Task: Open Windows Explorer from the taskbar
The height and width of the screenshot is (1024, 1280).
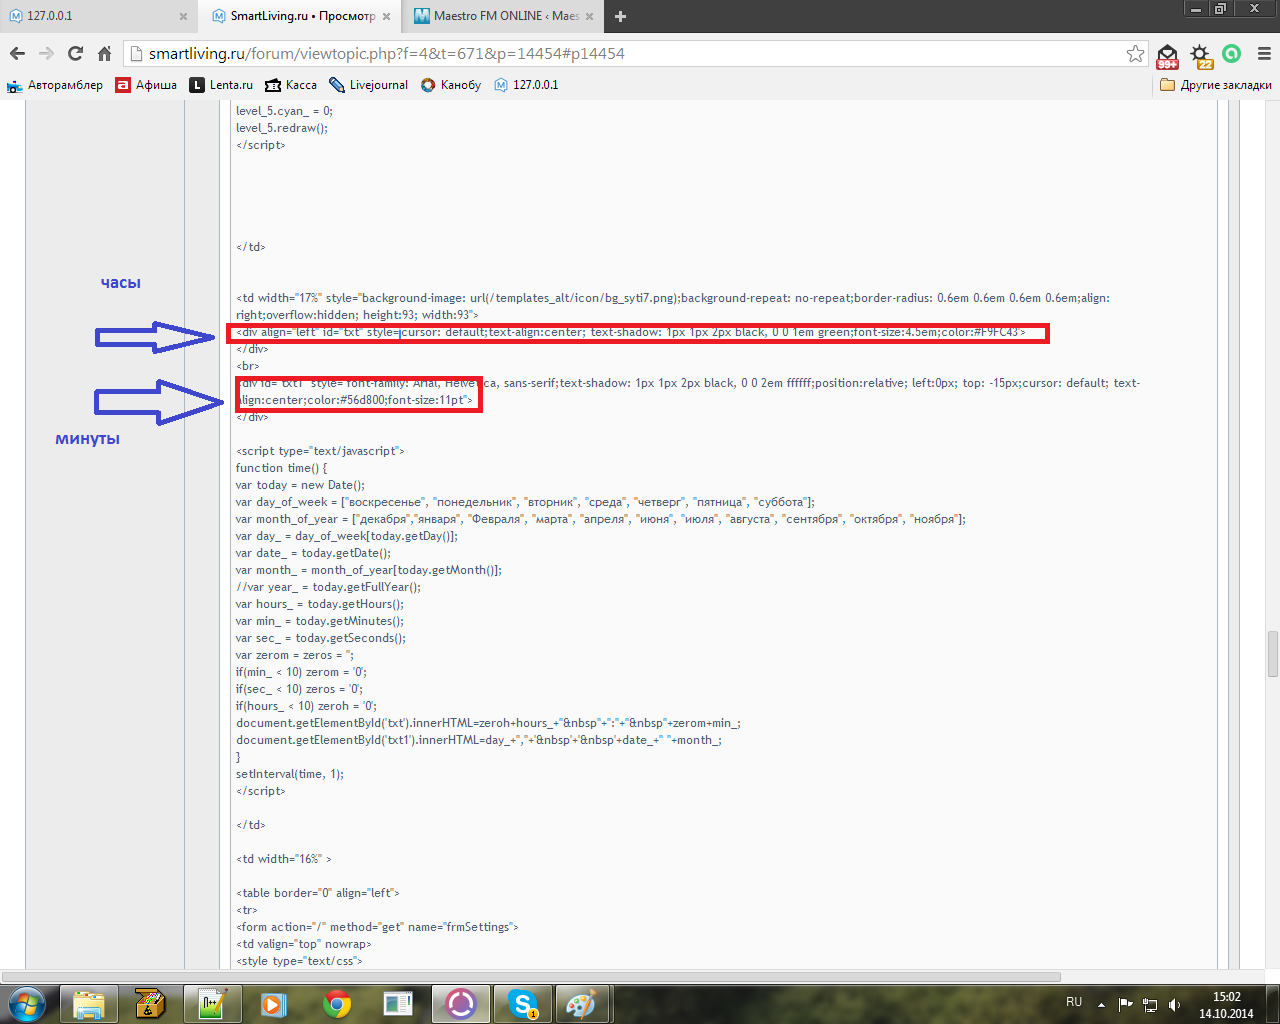Action: click(89, 1003)
